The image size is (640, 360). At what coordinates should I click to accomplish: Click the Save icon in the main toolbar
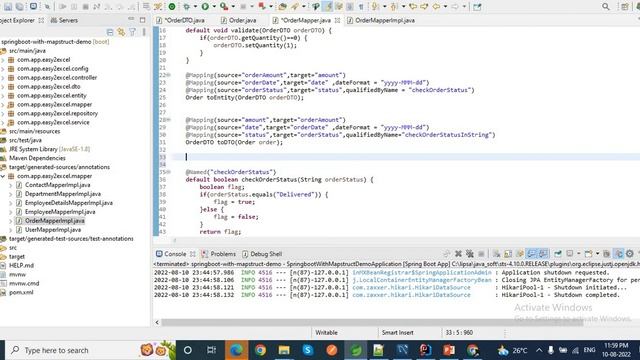pos(8,7)
